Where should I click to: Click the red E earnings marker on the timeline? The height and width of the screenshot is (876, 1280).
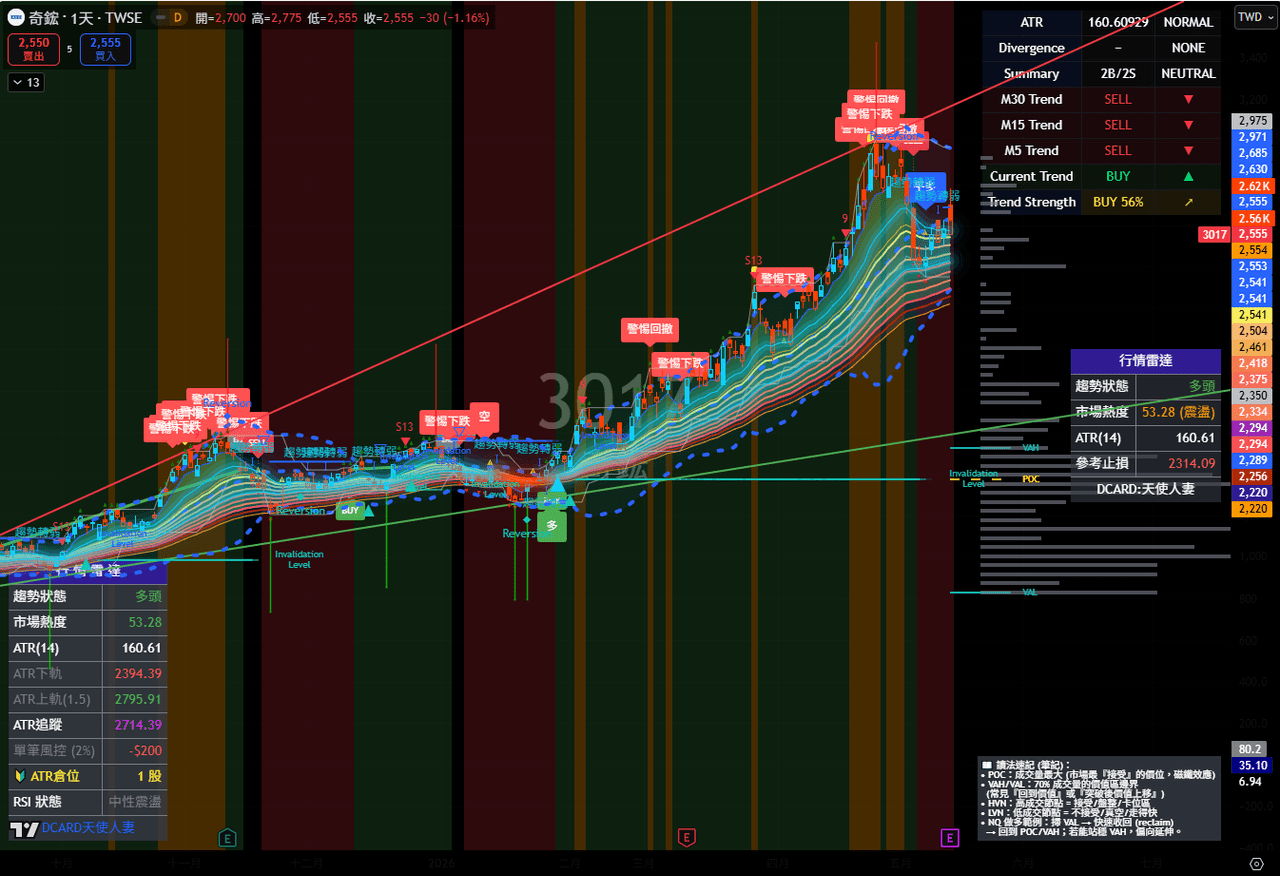(686, 837)
